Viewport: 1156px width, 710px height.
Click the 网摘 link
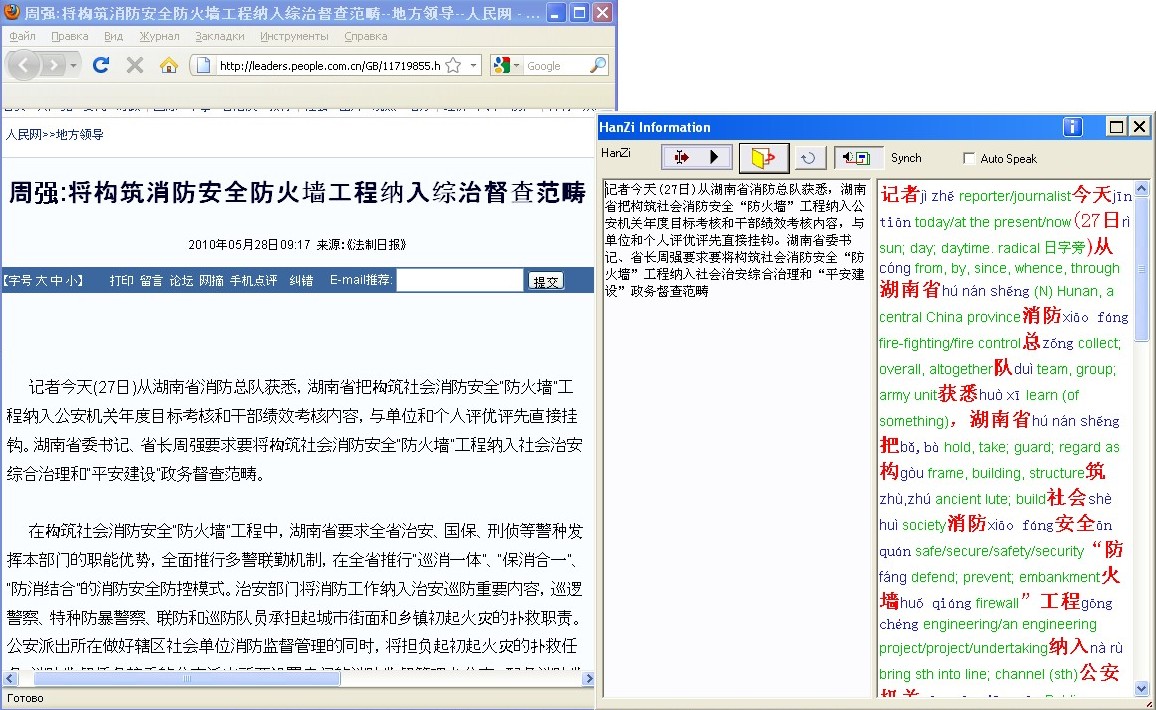click(211, 280)
